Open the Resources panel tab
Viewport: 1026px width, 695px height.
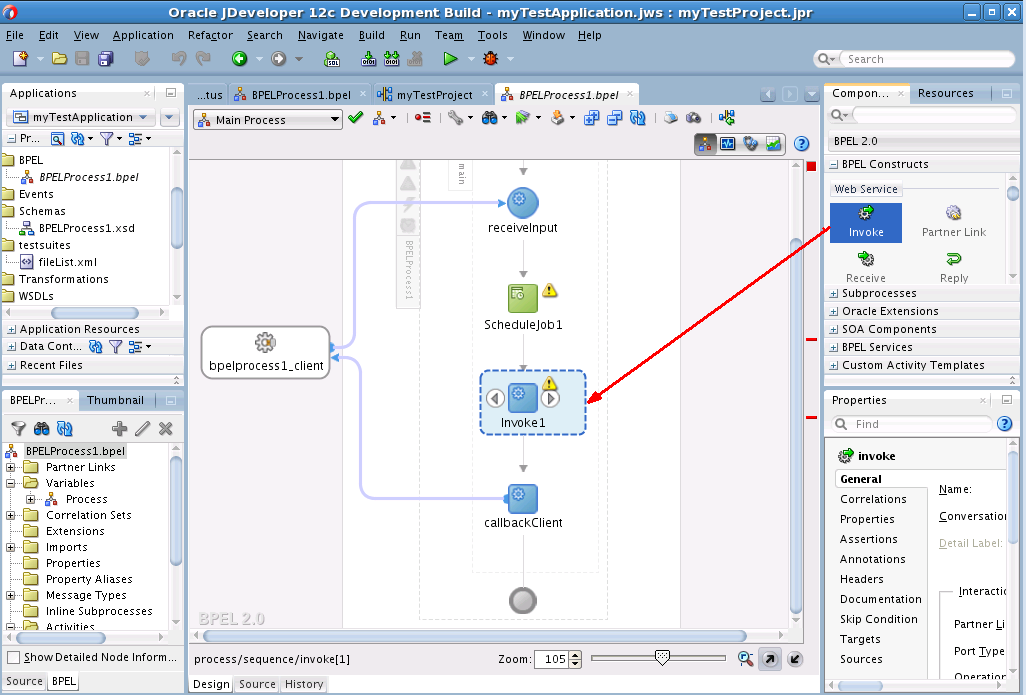pyautogui.click(x=946, y=93)
